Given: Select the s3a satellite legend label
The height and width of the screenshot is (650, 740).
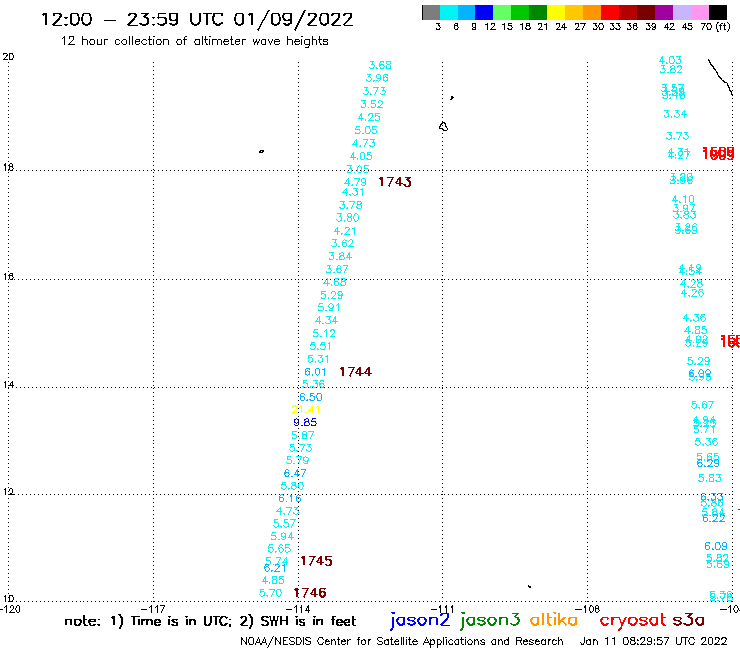Looking at the screenshot, I should click(x=689, y=621).
